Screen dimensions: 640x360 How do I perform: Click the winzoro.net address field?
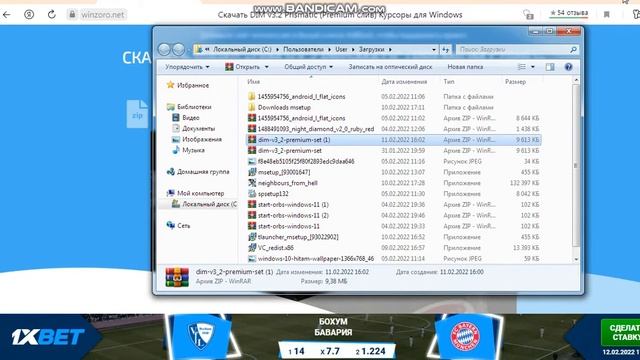coord(97,15)
